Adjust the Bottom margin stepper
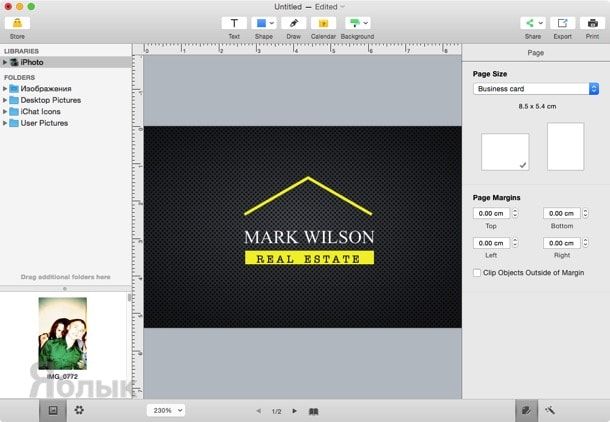The width and height of the screenshot is (610, 422). point(585,213)
